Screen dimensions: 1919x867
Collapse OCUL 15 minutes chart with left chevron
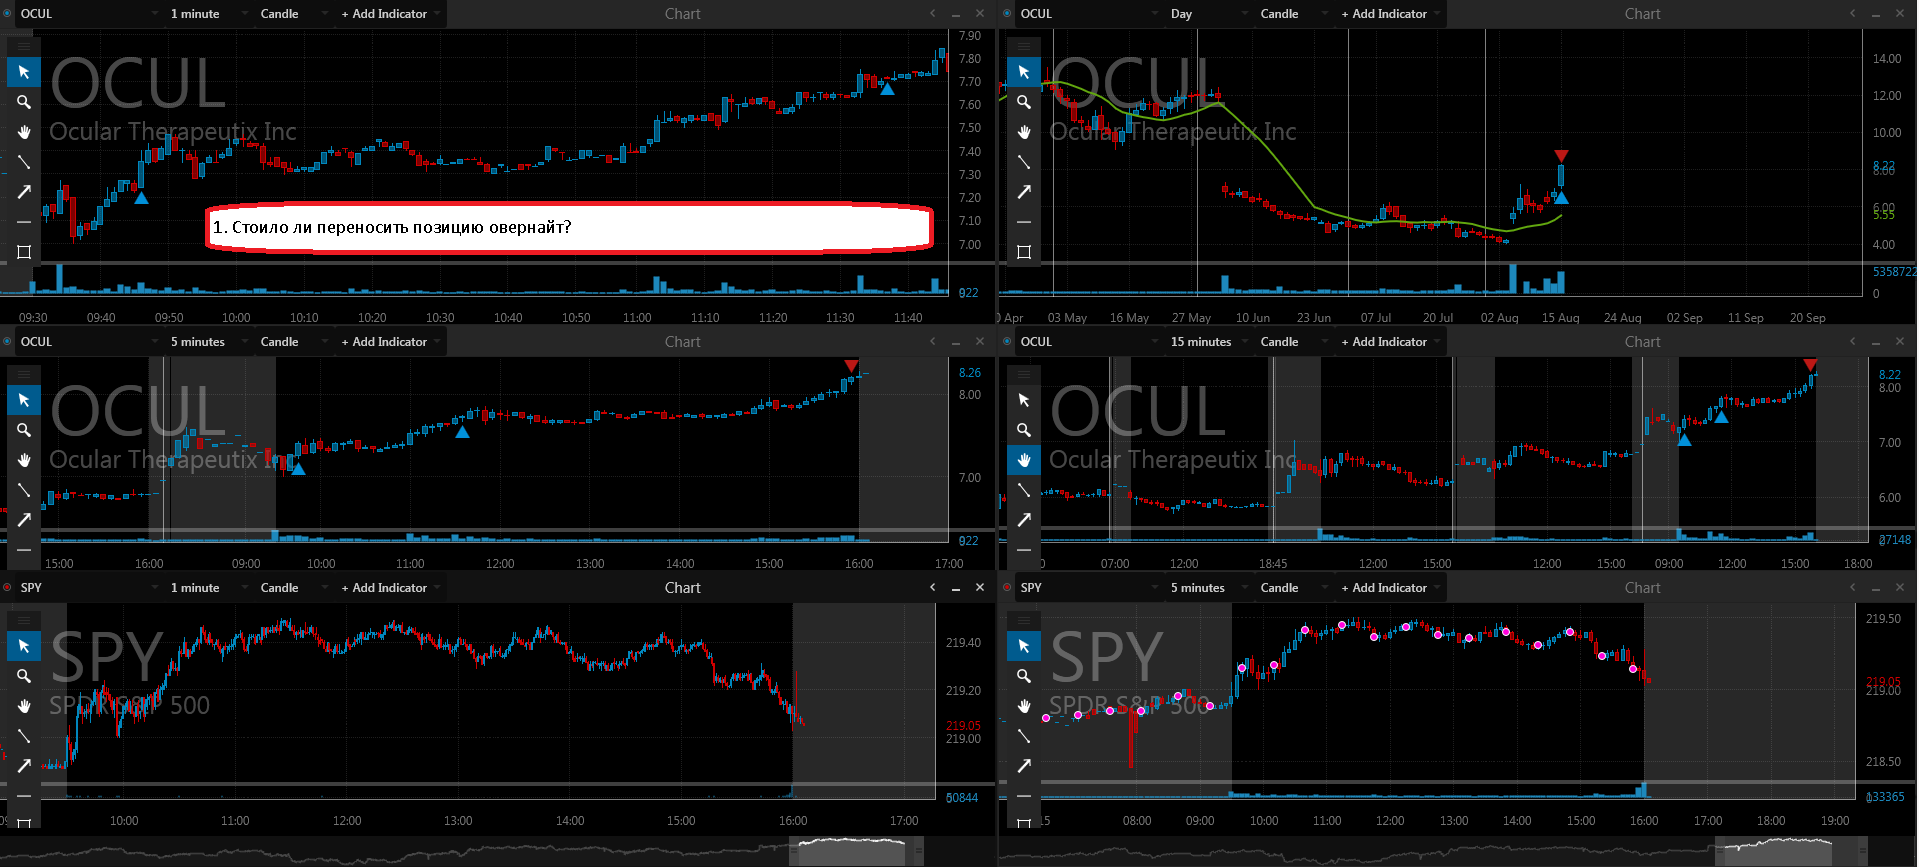tap(1852, 341)
